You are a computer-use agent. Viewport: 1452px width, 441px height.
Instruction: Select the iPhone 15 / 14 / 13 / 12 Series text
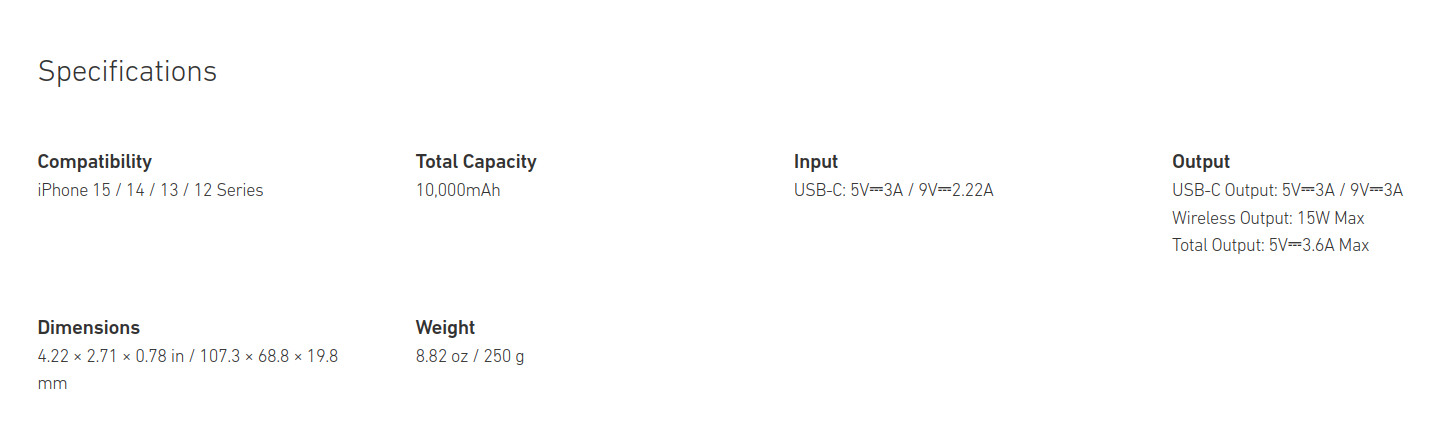point(150,190)
